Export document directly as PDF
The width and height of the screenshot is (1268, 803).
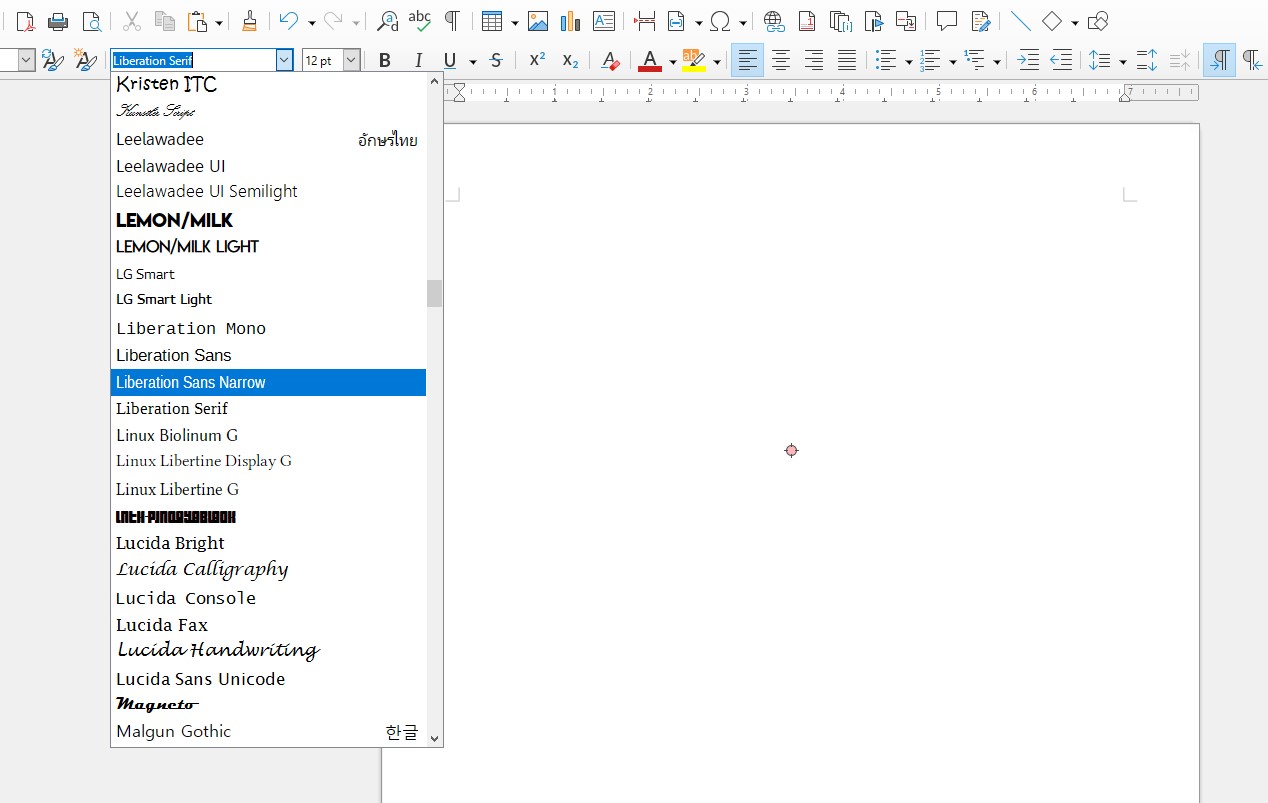[25, 21]
